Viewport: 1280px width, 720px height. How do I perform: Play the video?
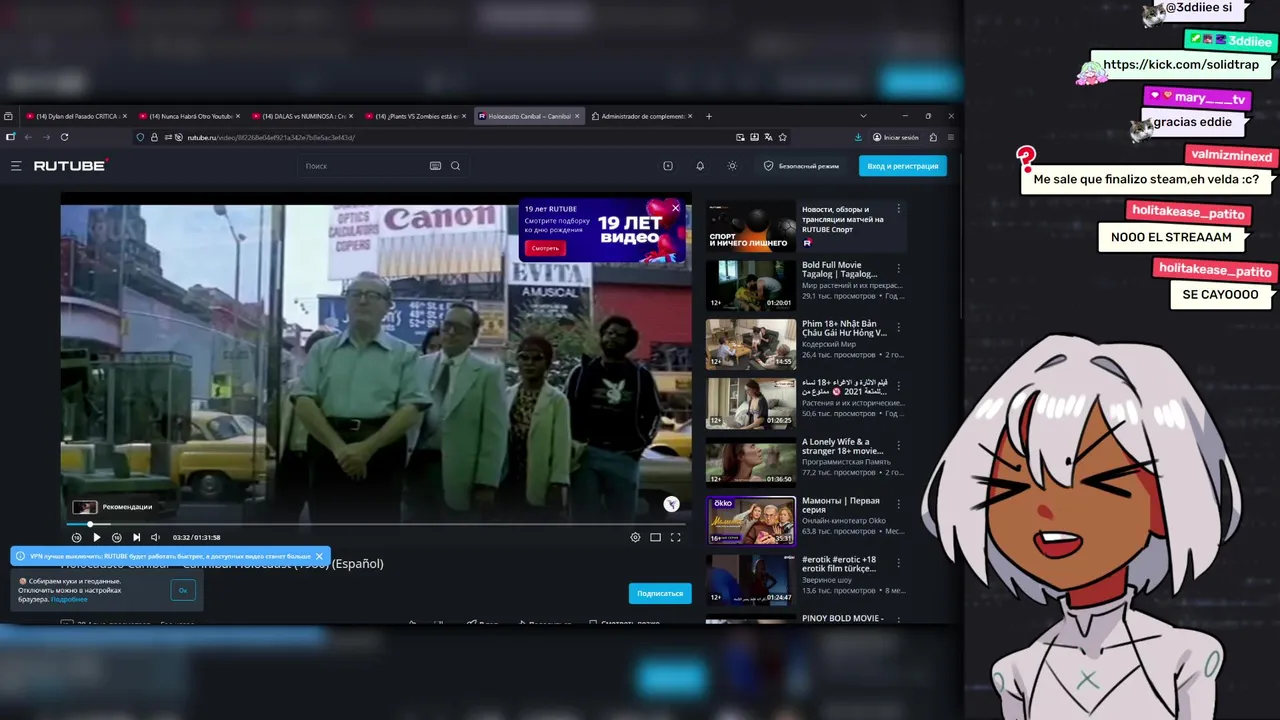(x=97, y=537)
